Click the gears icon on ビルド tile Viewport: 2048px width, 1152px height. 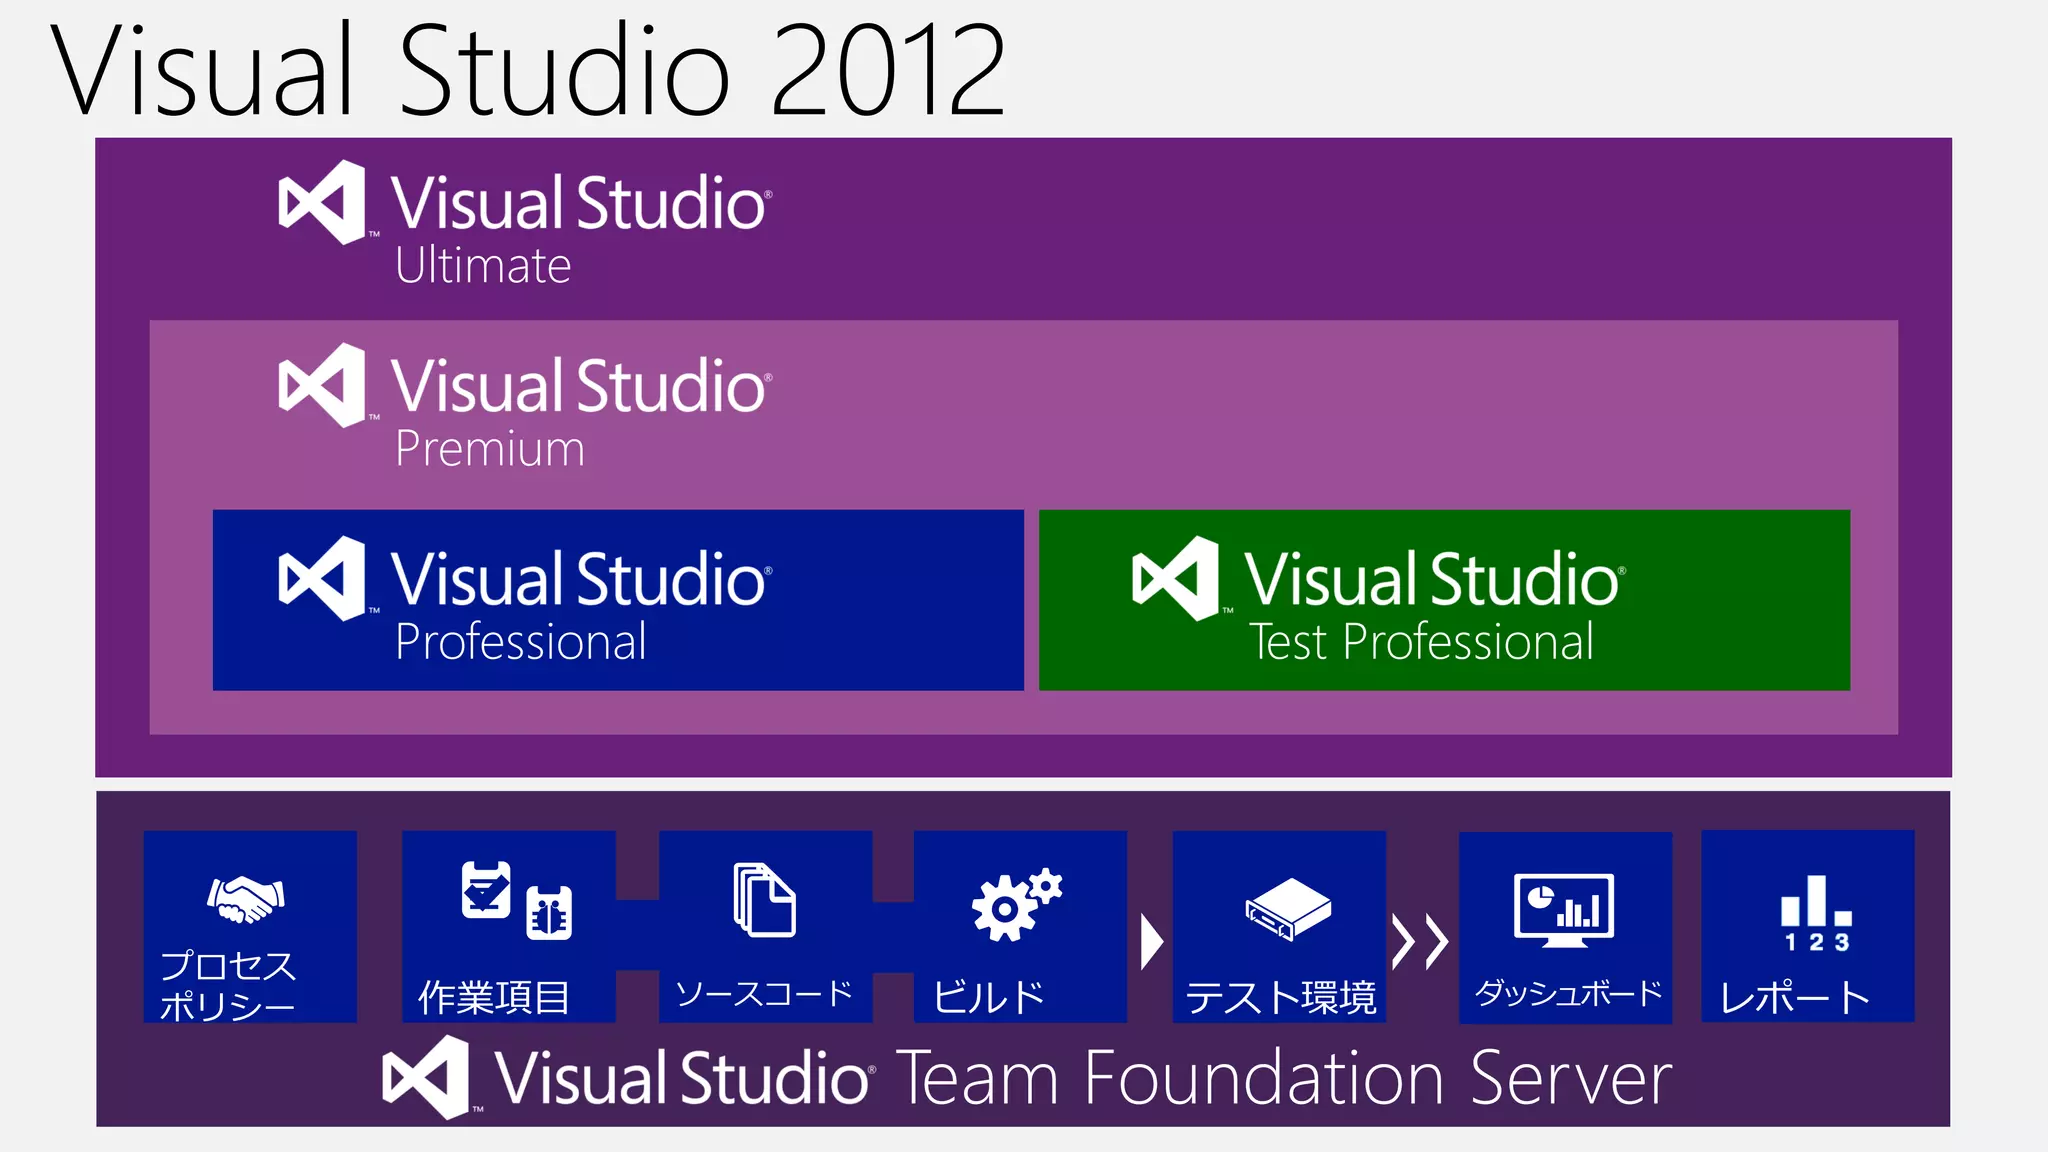click(x=1017, y=904)
